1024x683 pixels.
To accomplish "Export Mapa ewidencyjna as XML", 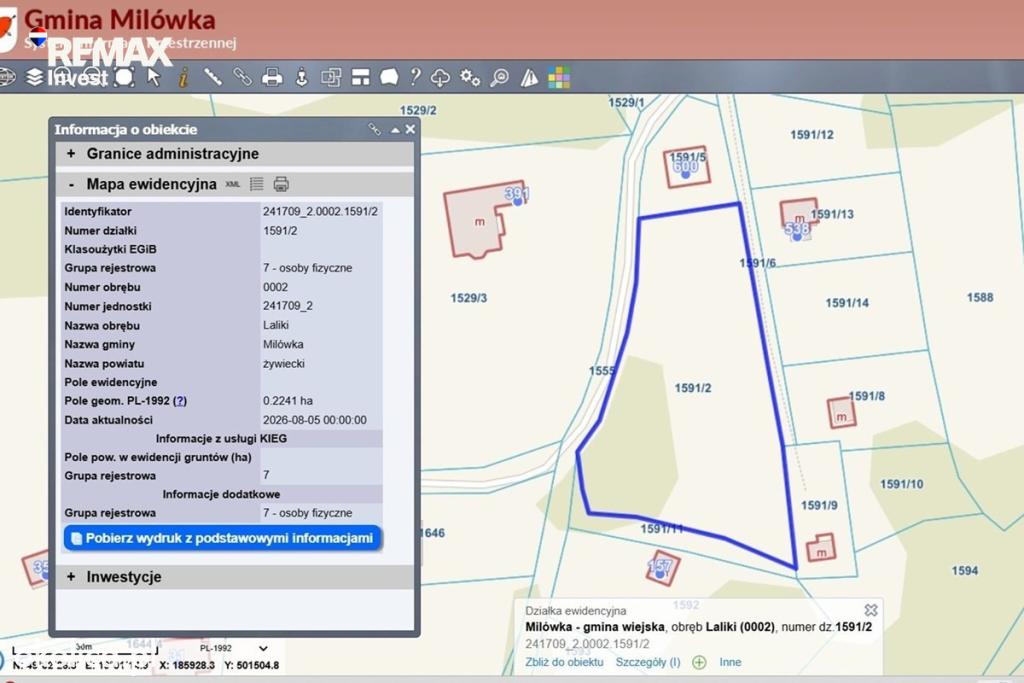I will (x=232, y=184).
